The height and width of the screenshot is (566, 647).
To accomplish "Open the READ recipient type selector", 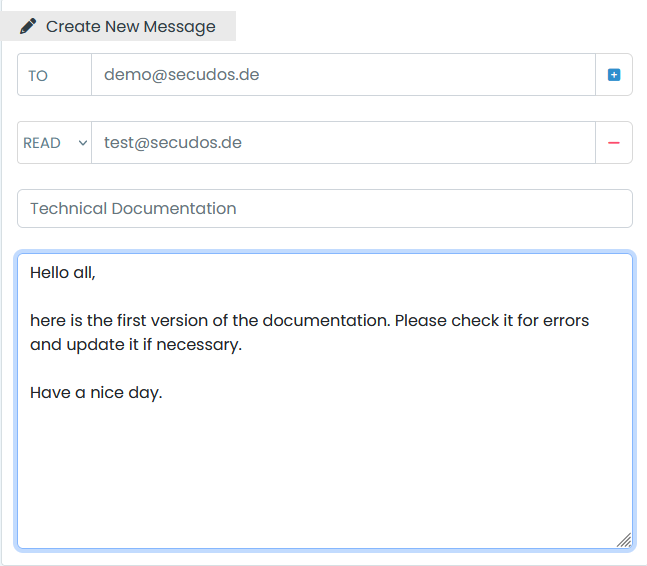I will [54, 143].
